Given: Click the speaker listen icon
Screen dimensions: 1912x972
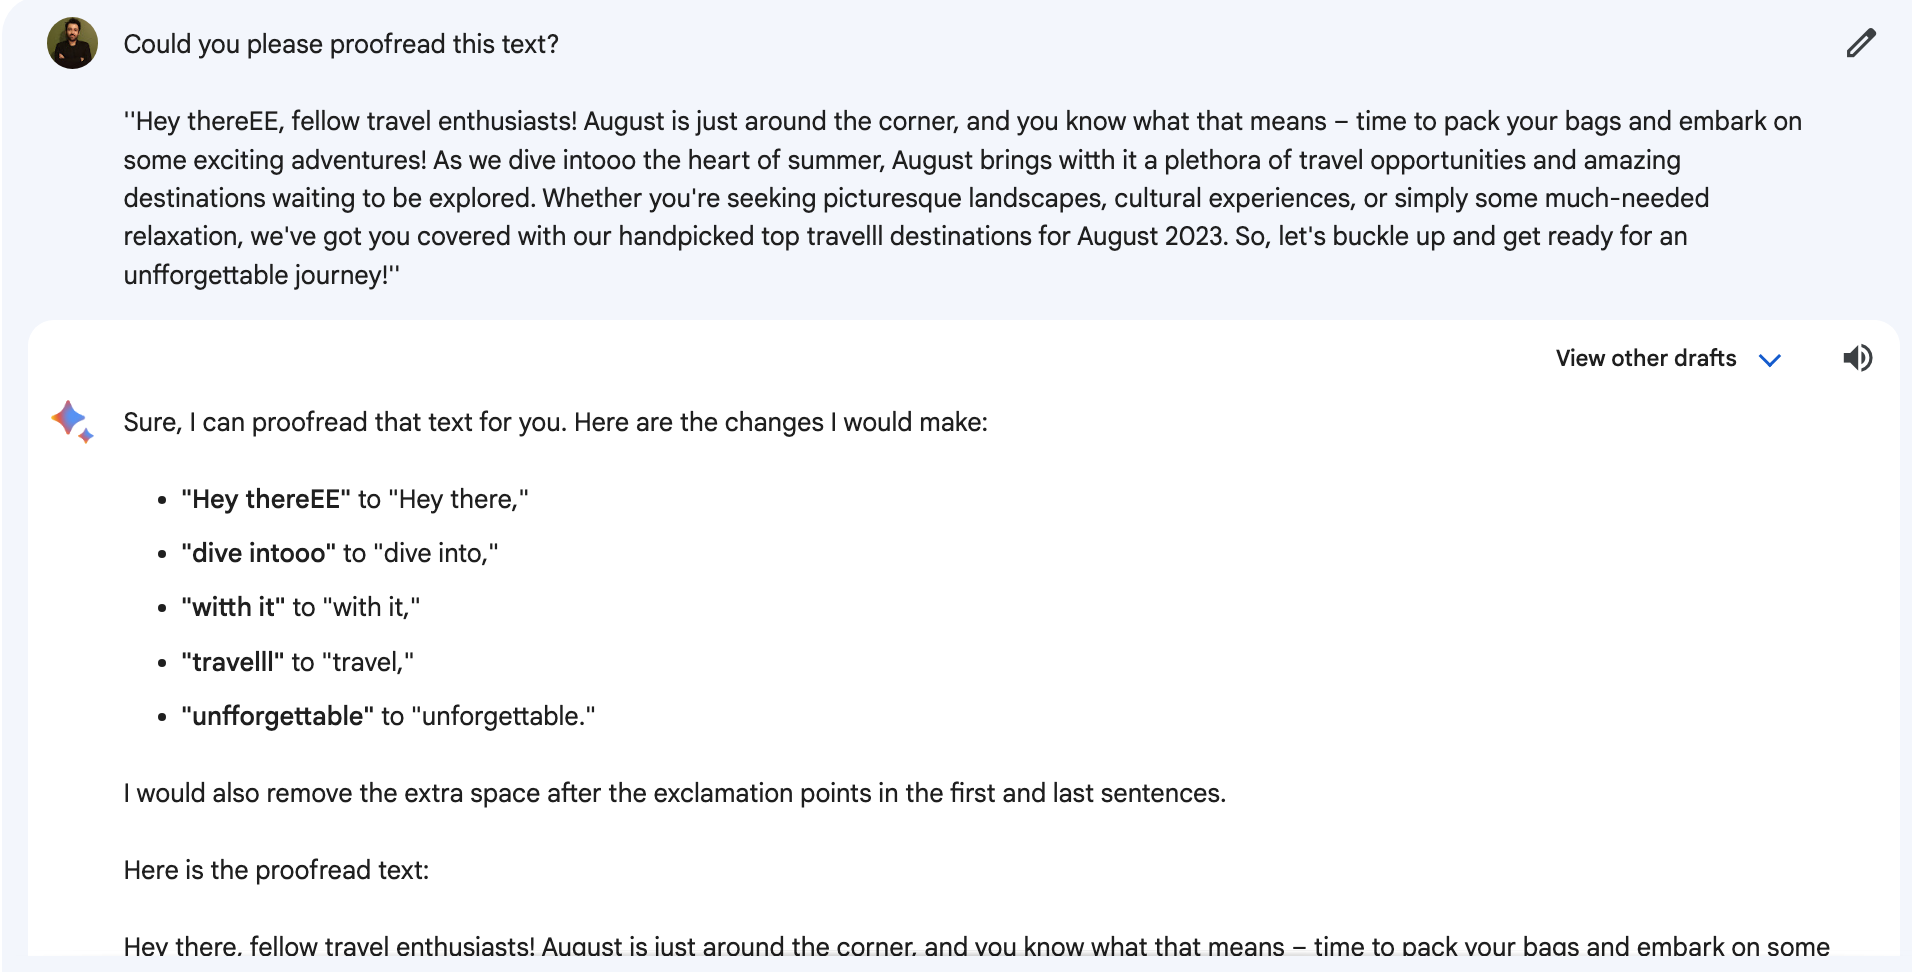Looking at the screenshot, I should pos(1857,358).
